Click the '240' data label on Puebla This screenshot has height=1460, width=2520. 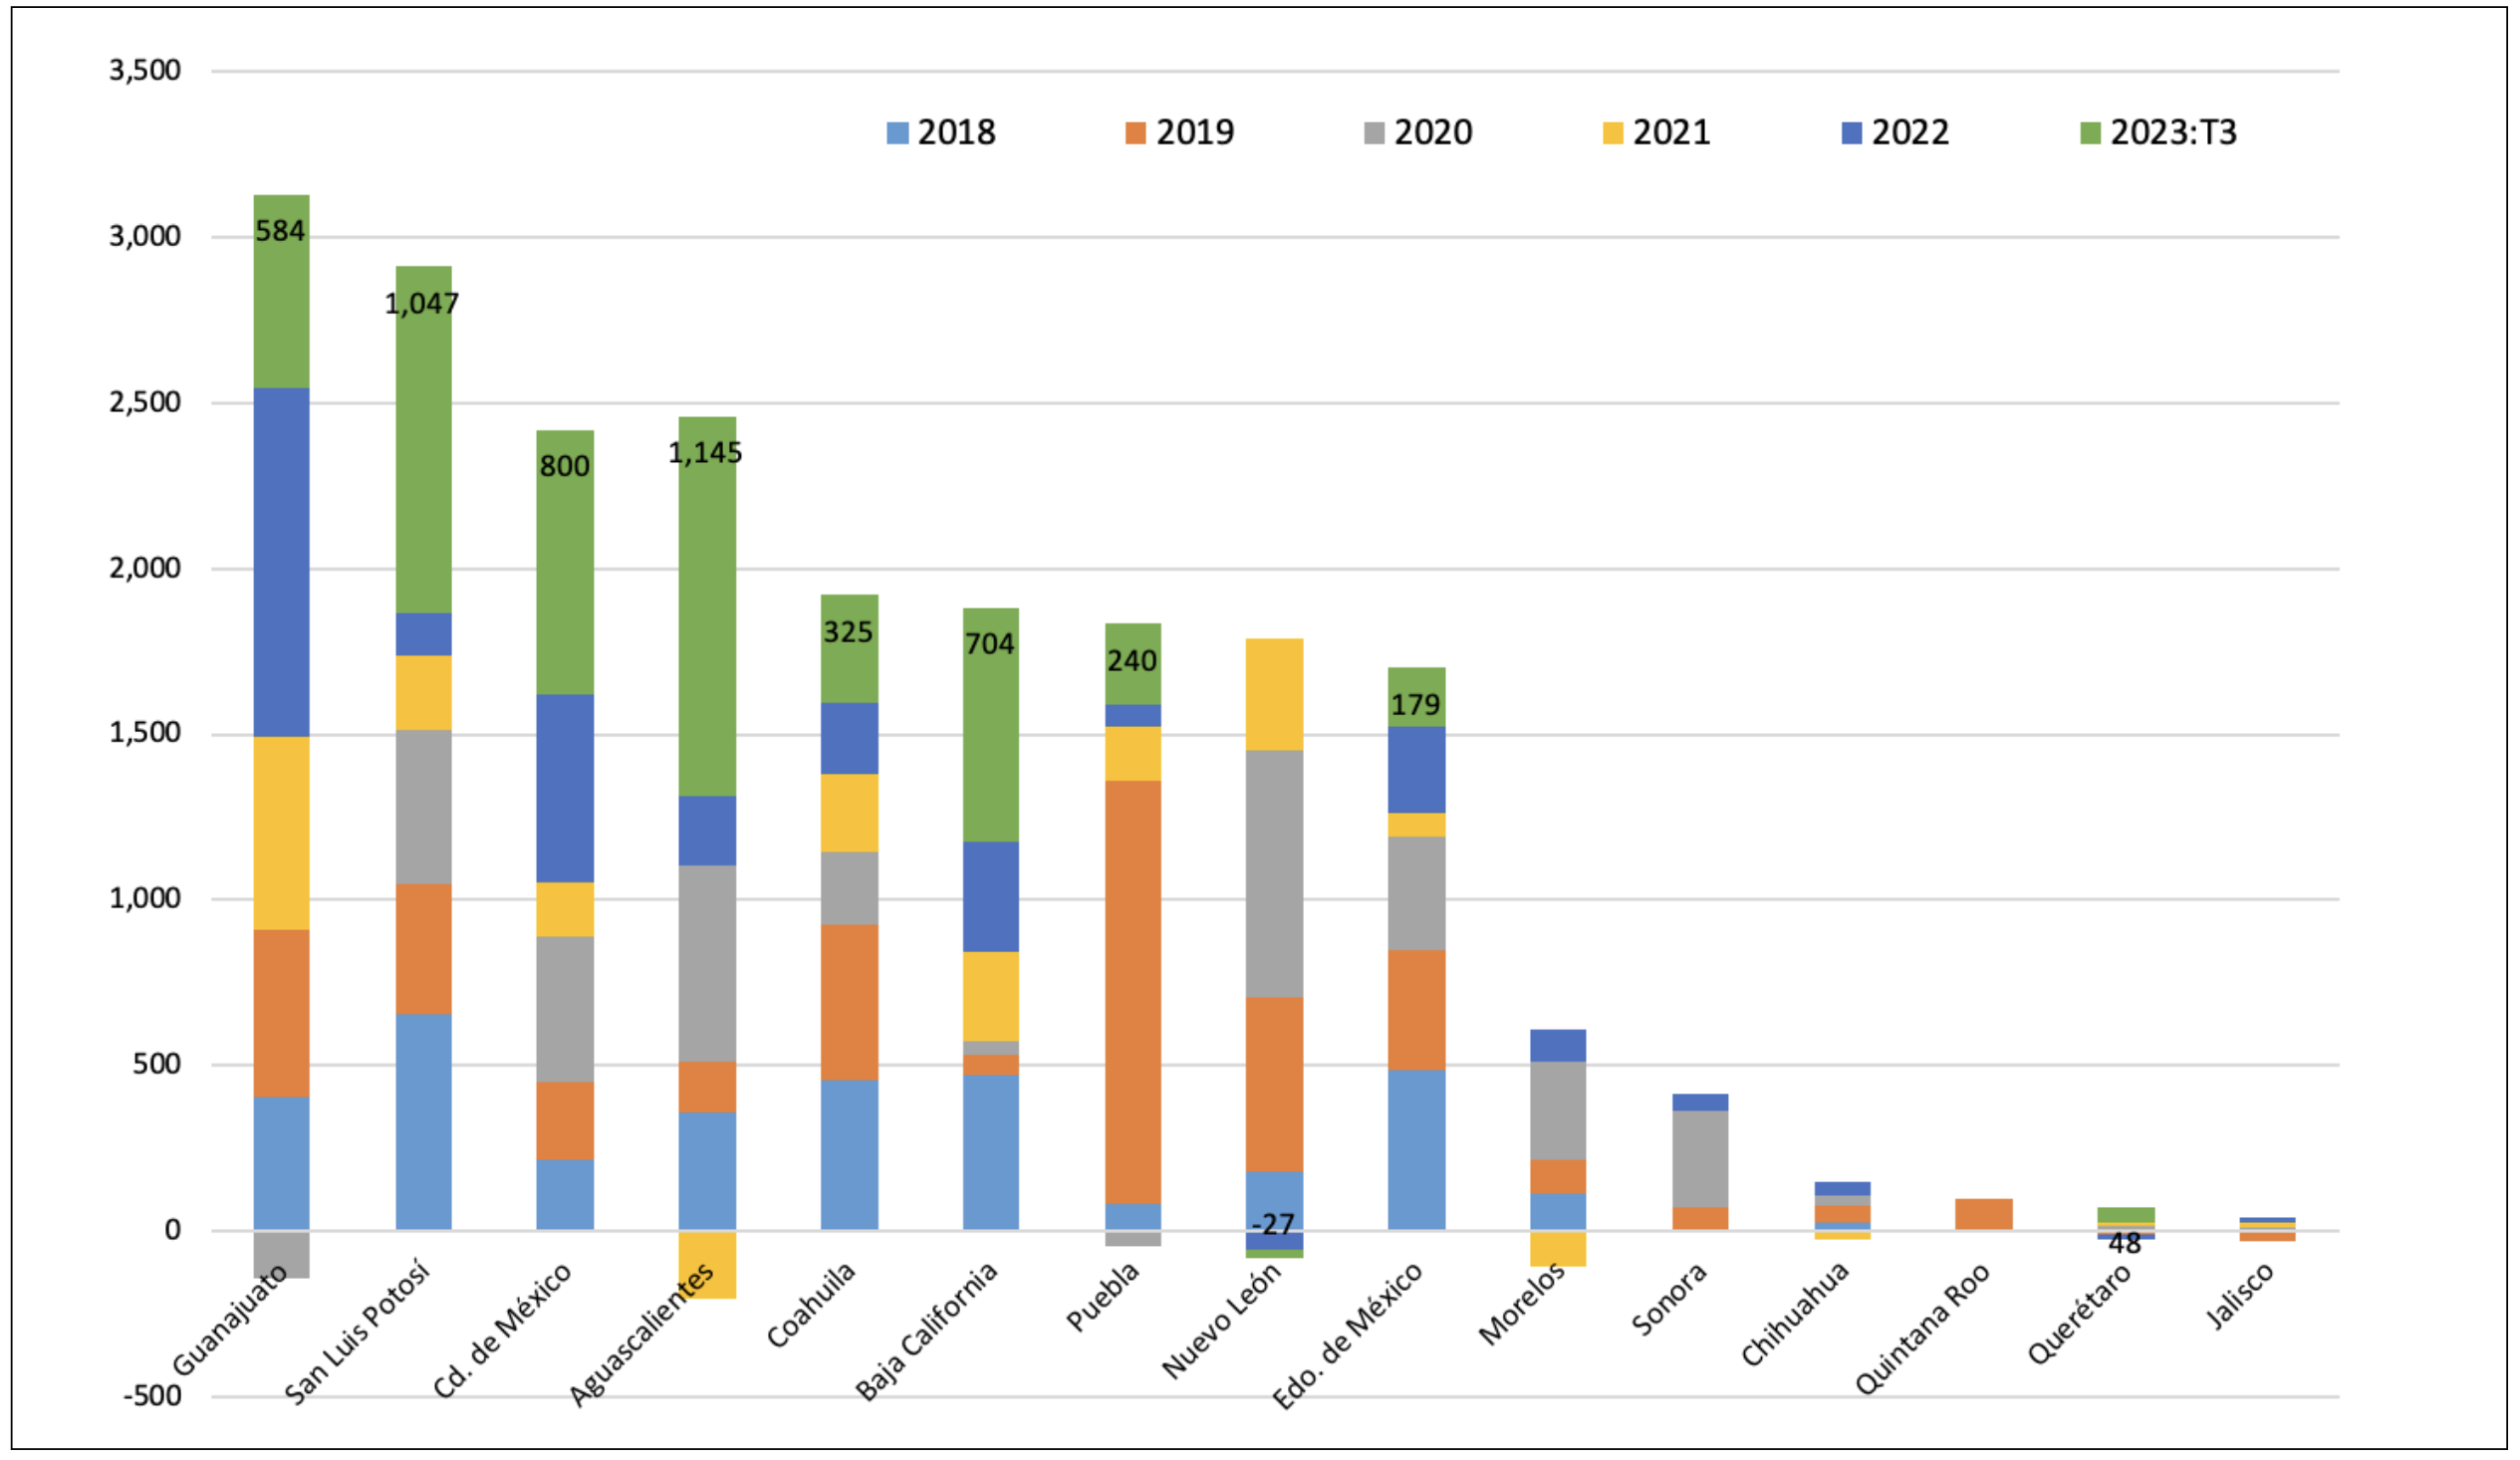click(1131, 661)
